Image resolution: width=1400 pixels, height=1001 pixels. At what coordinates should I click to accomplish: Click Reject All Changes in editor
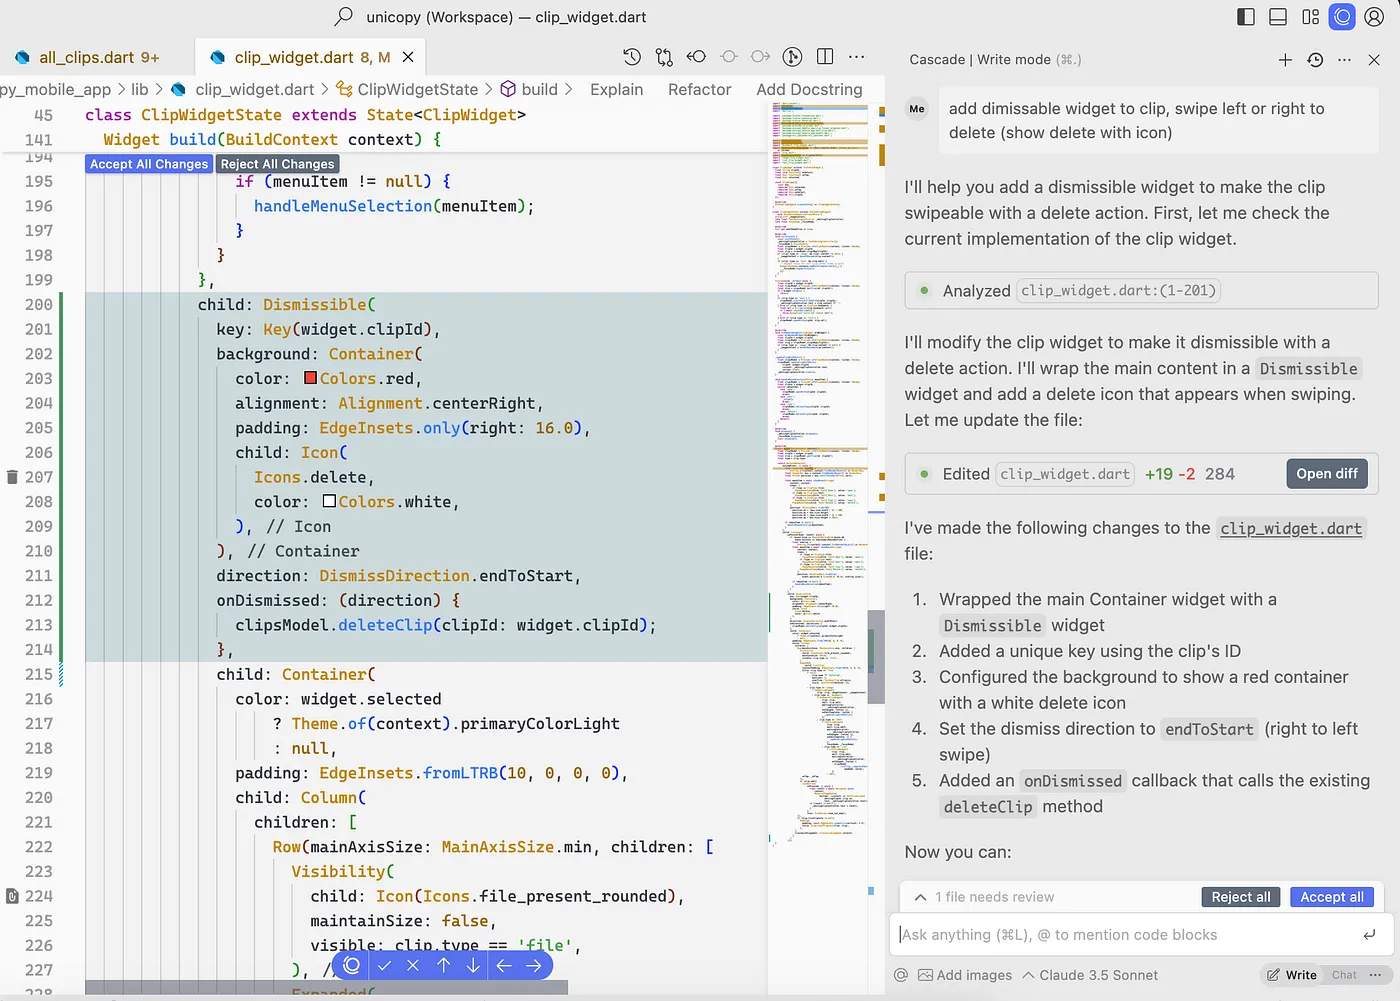[x=278, y=164]
